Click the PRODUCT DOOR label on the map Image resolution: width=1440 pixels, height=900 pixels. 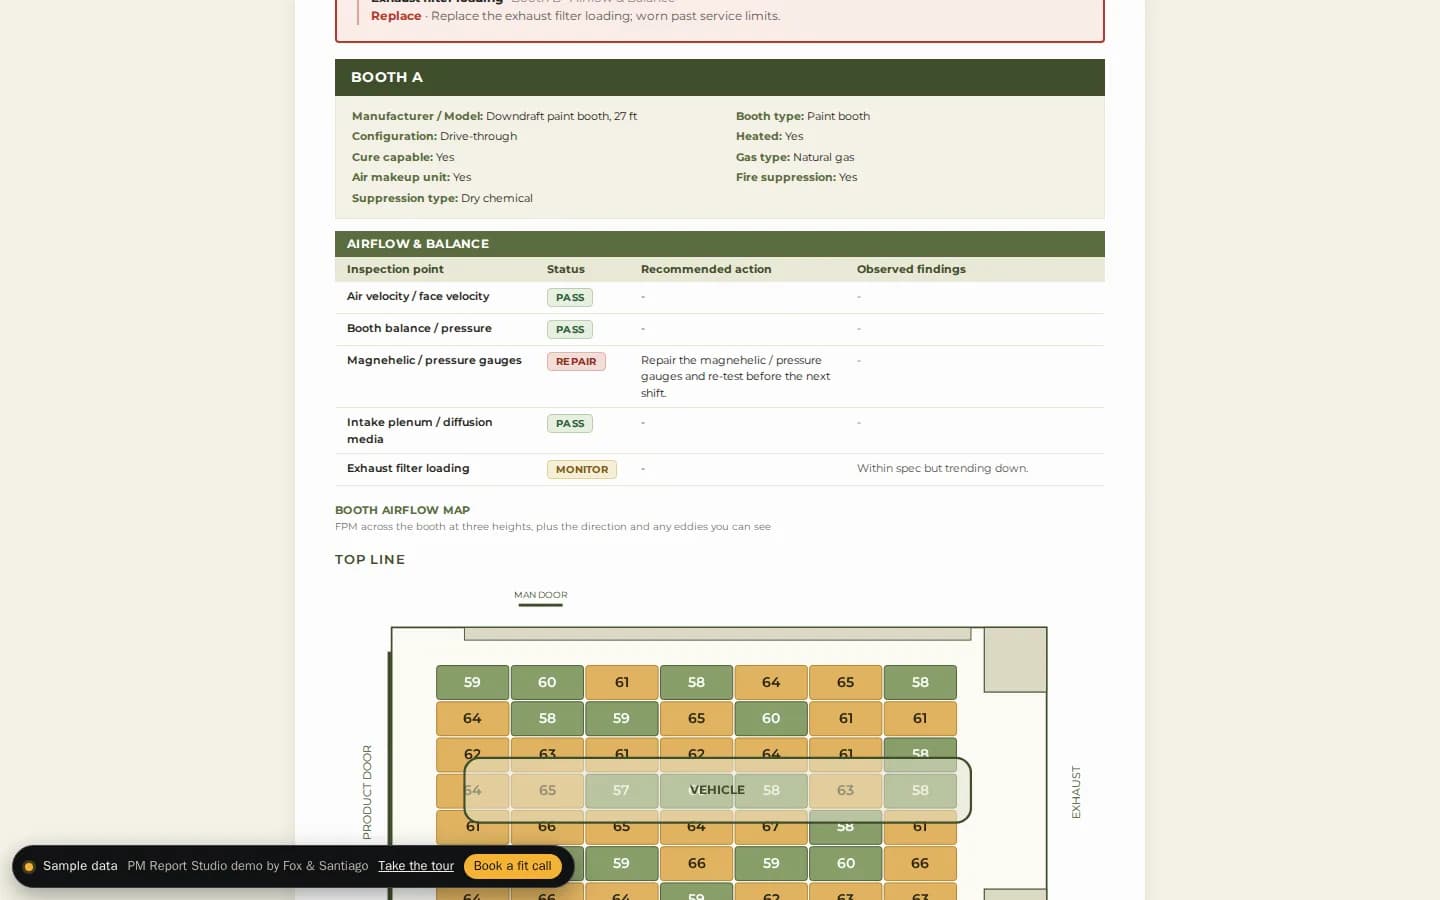point(367,792)
